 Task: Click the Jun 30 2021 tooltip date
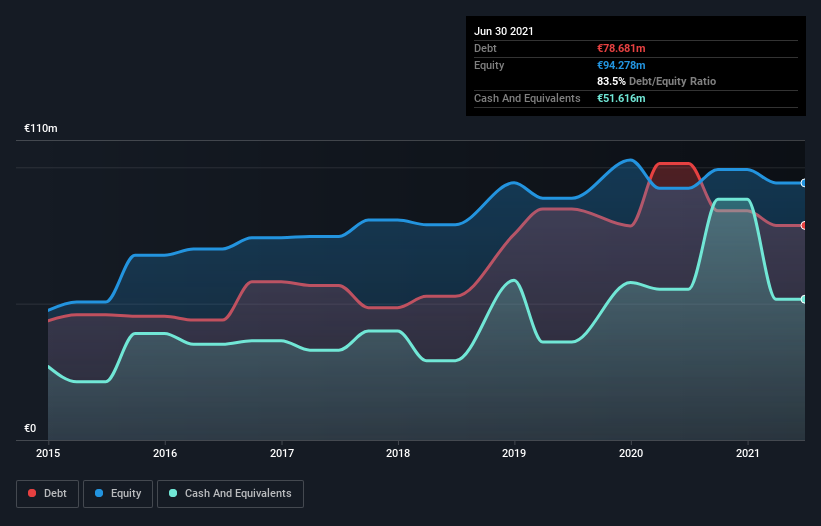[x=504, y=31]
